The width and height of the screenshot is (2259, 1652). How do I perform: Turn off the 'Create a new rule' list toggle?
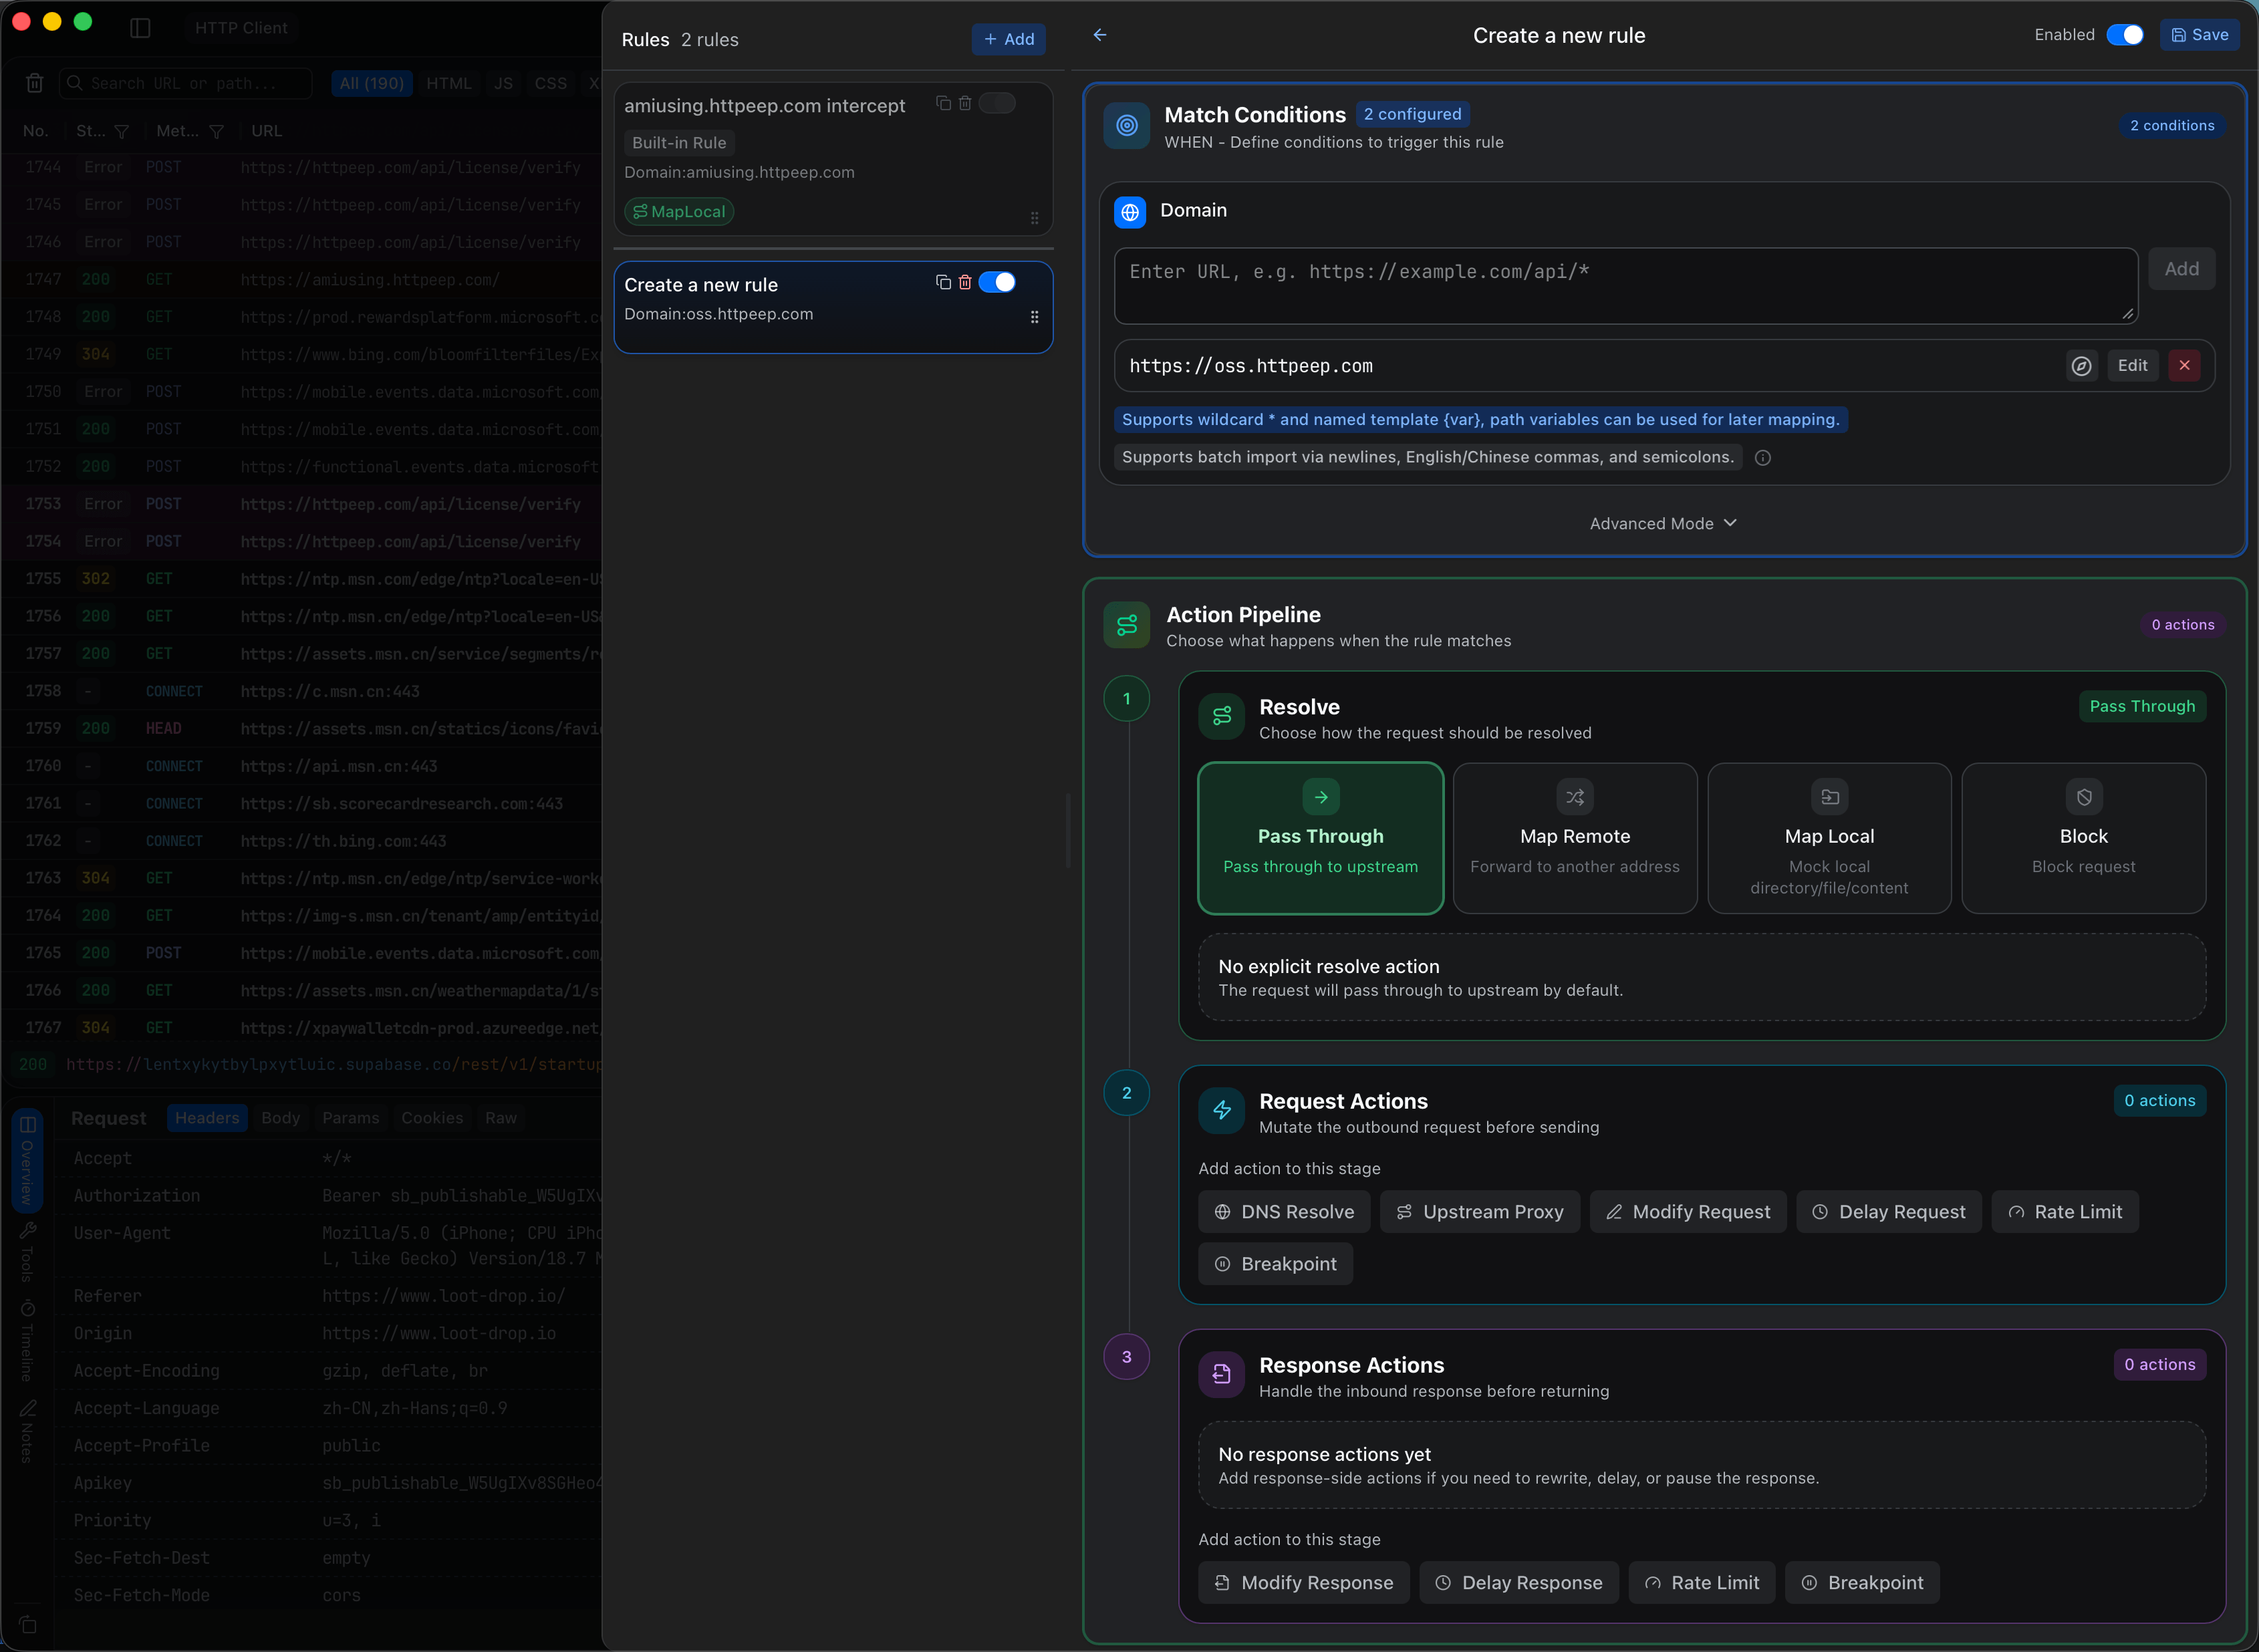[x=997, y=283]
